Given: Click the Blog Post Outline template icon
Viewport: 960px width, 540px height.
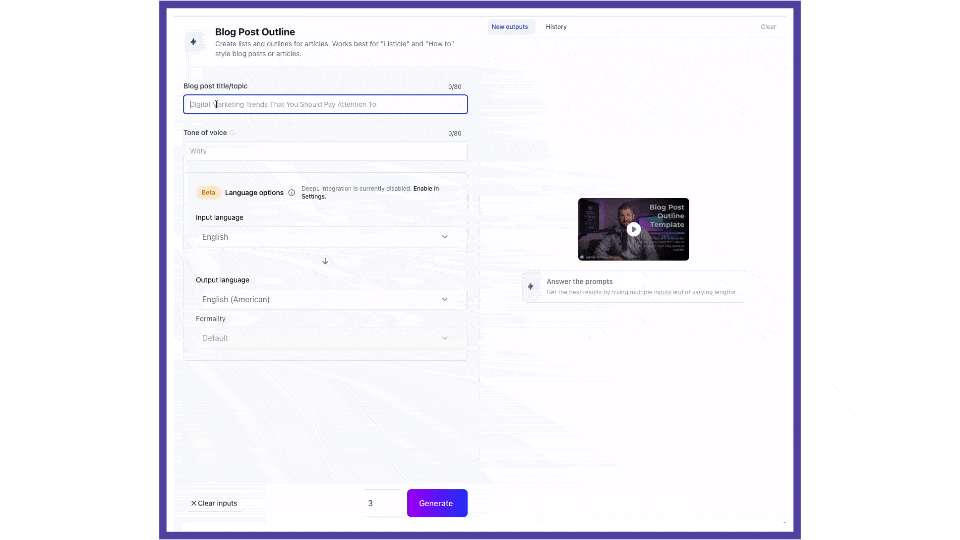Looking at the screenshot, I should pyautogui.click(x=193, y=42).
